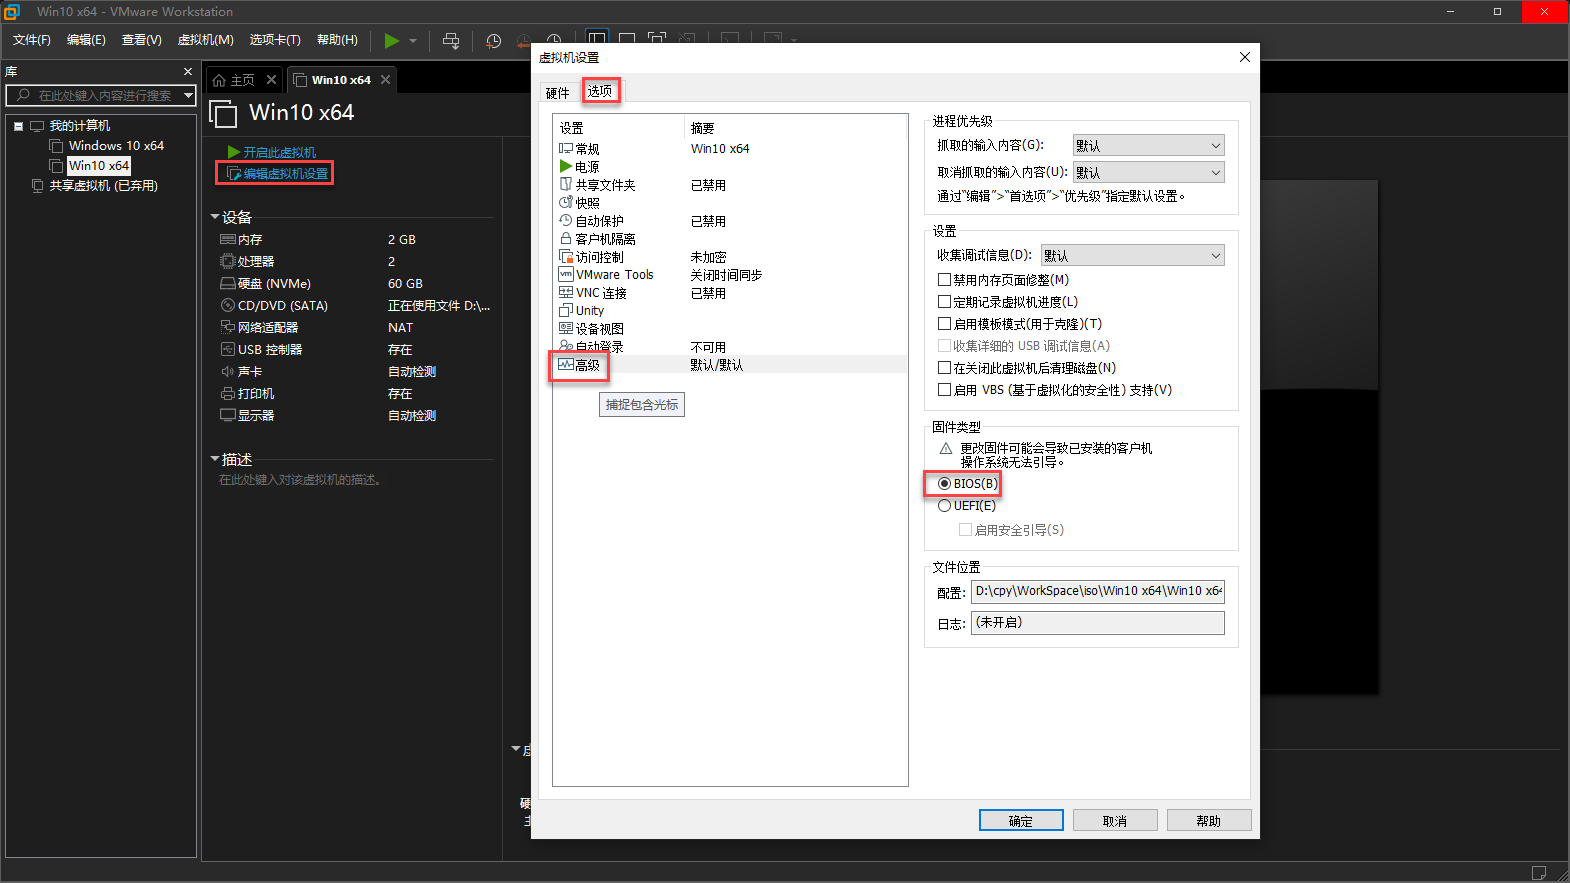Select the UEFI firmware radio button

click(944, 506)
